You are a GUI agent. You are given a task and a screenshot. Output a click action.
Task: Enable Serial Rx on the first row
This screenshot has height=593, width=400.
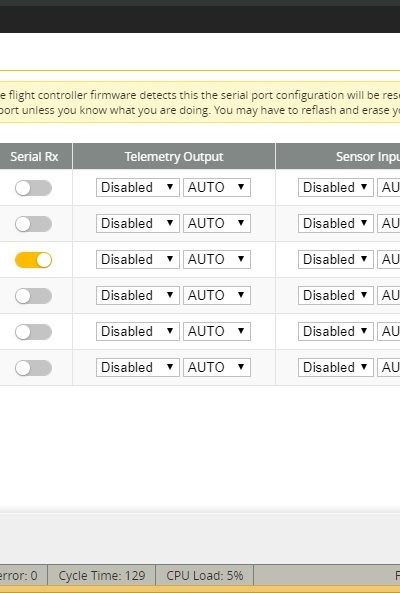(33, 188)
